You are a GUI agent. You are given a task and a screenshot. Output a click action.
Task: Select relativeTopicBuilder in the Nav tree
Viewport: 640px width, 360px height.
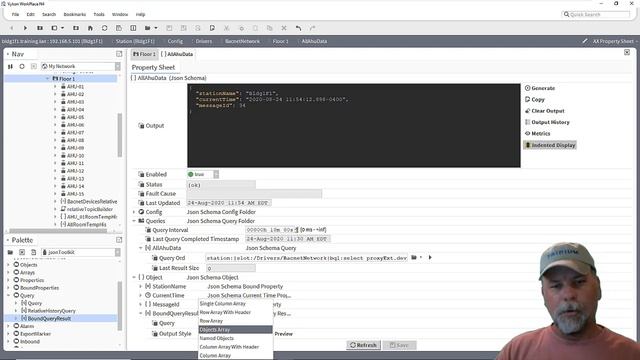point(90,209)
